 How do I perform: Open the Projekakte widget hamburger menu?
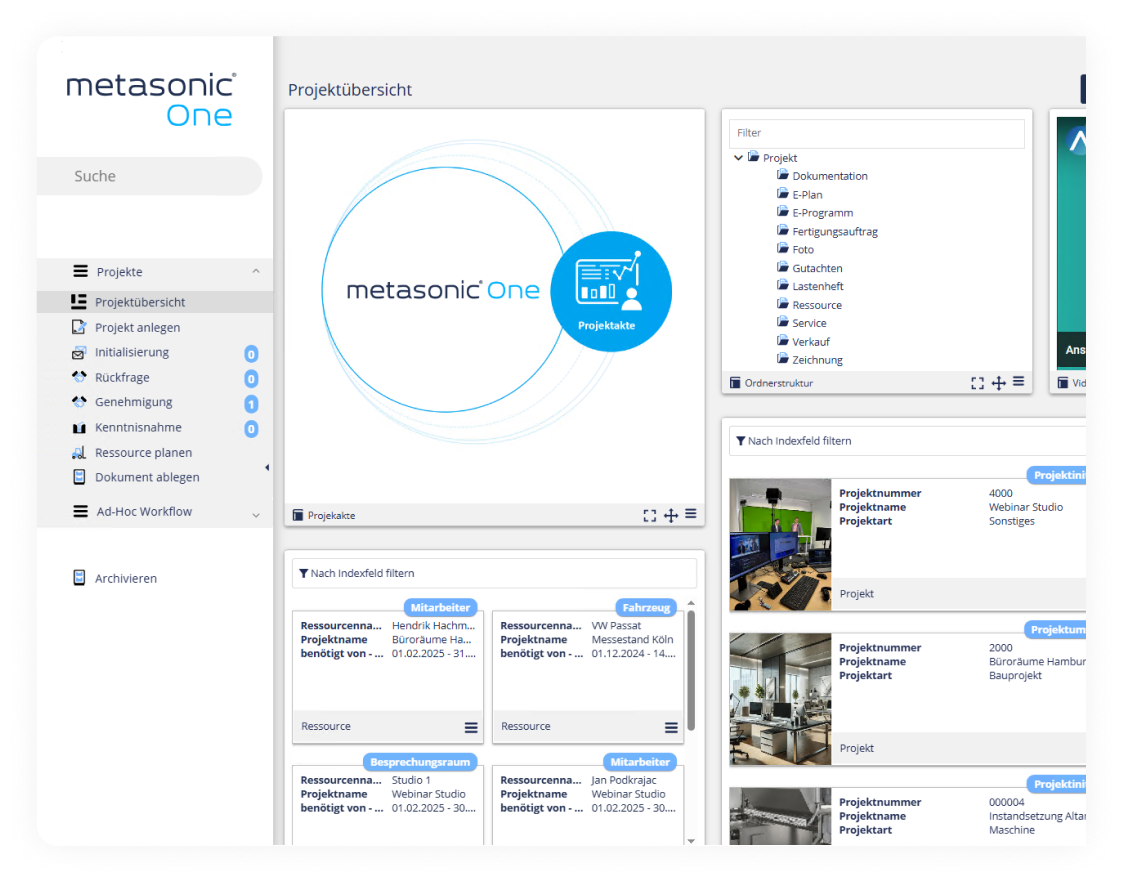[691, 514]
